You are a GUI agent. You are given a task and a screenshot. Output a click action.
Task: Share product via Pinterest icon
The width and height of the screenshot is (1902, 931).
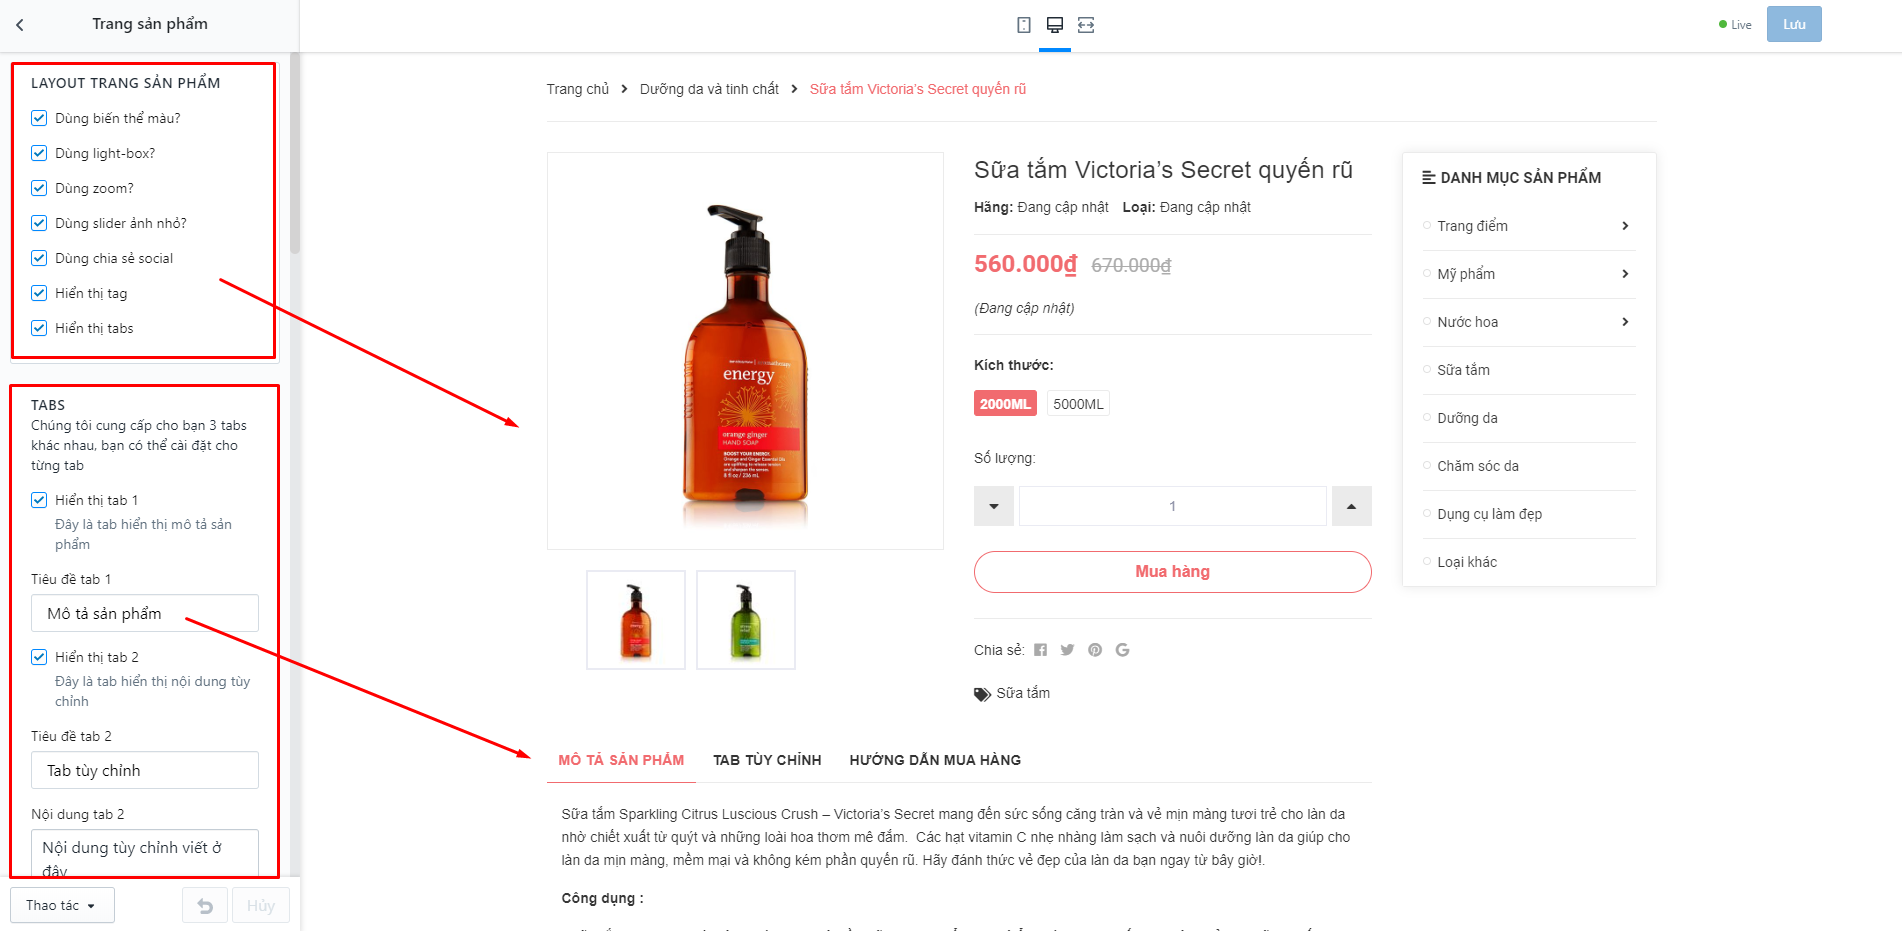tap(1095, 650)
